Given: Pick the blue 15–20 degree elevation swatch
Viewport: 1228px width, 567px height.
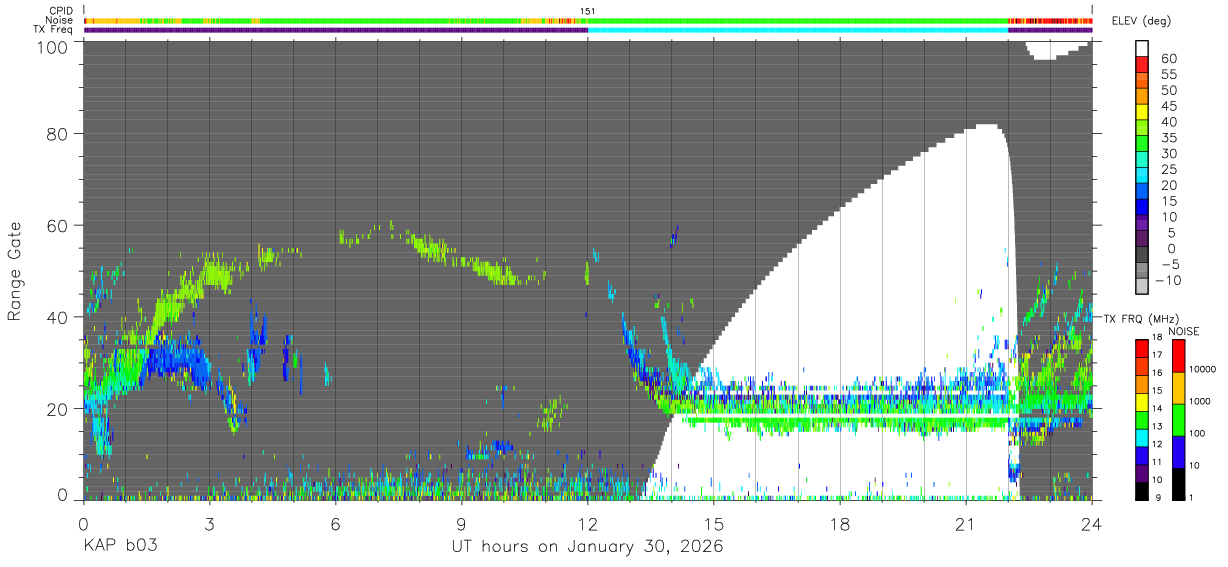Looking at the screenshot, I should pyautogui.click(x=1142, y=192).
